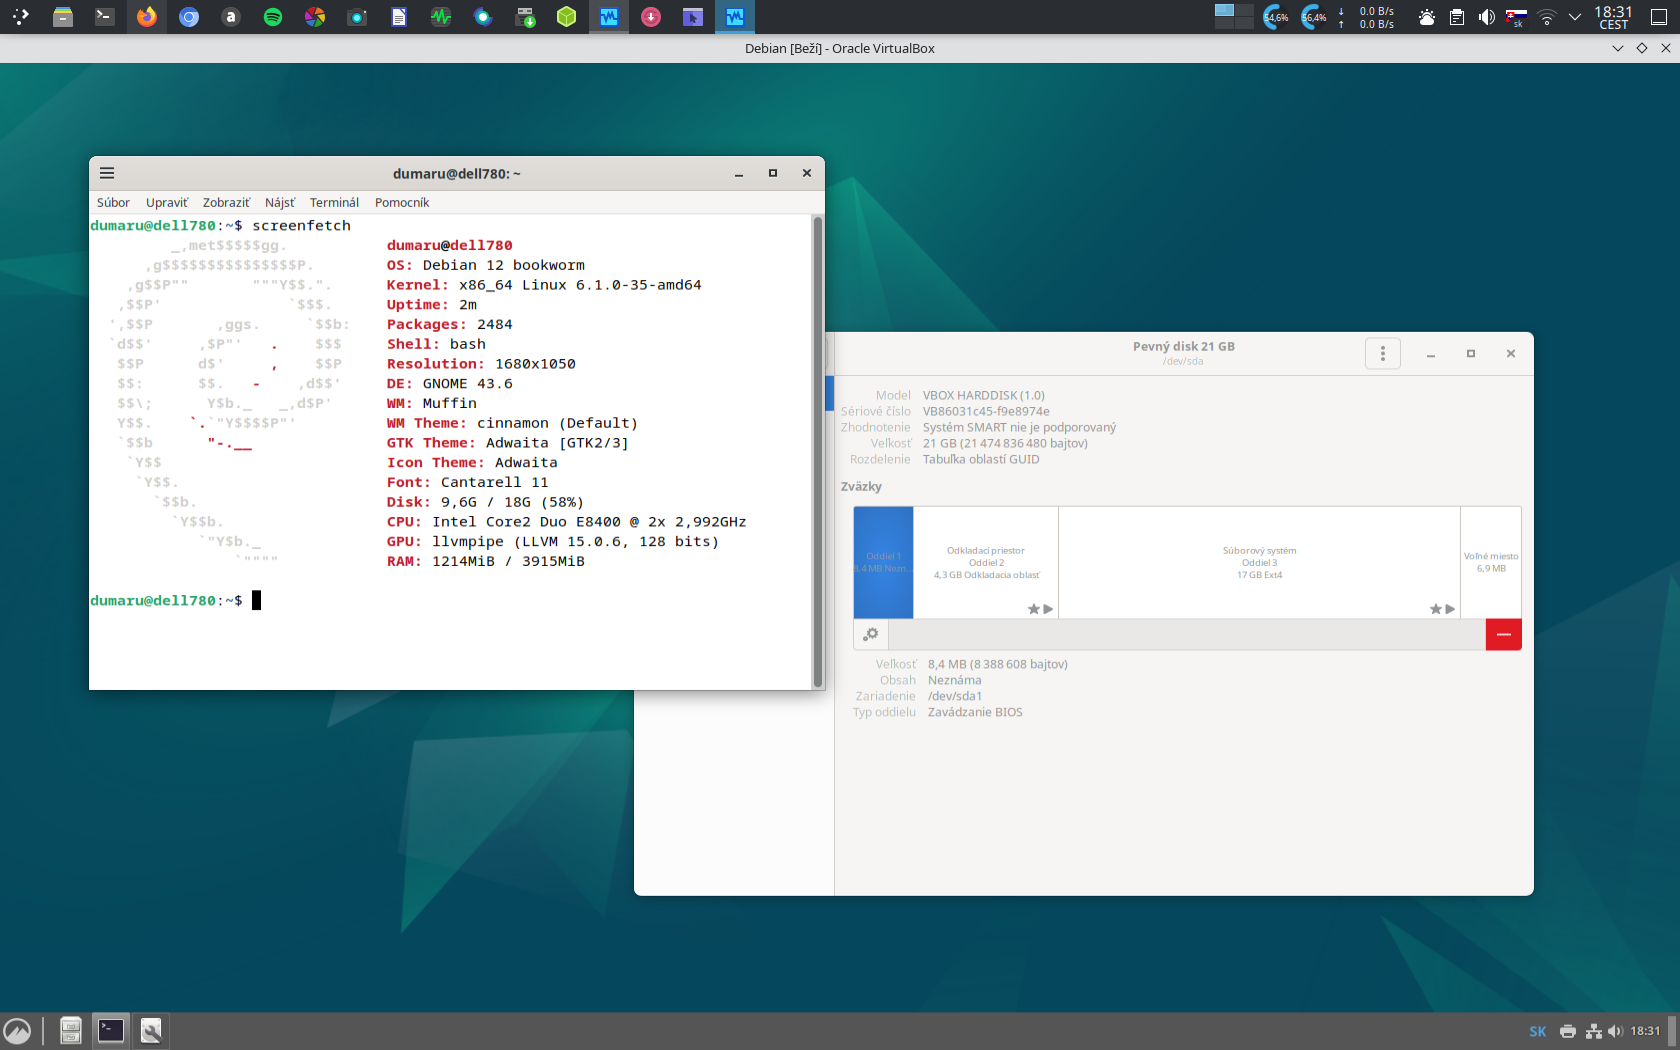Open the printer applet in Cinnamon panel
The image size is (1680, 1050).
pos(1568,1031)
